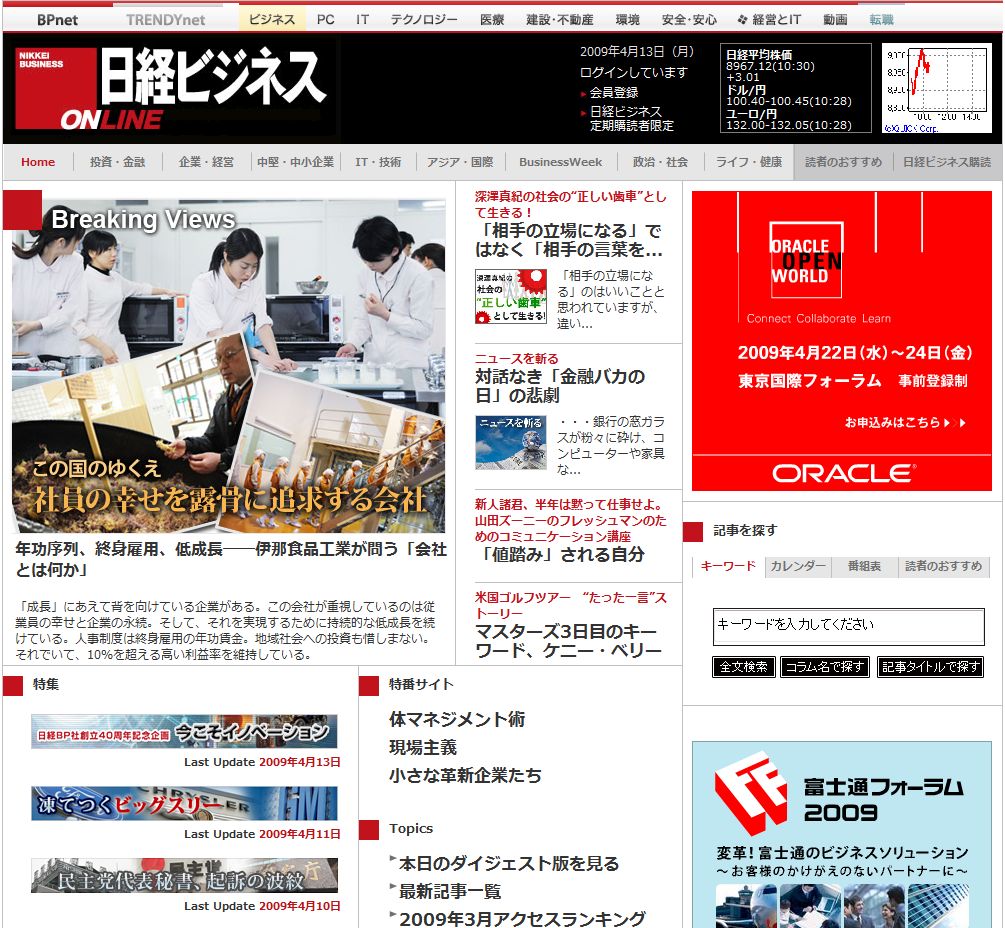Viewport: 1005px width, 928px height.
Task: Click the Nikkei Business Online logo
Action: tap(172, 87)
